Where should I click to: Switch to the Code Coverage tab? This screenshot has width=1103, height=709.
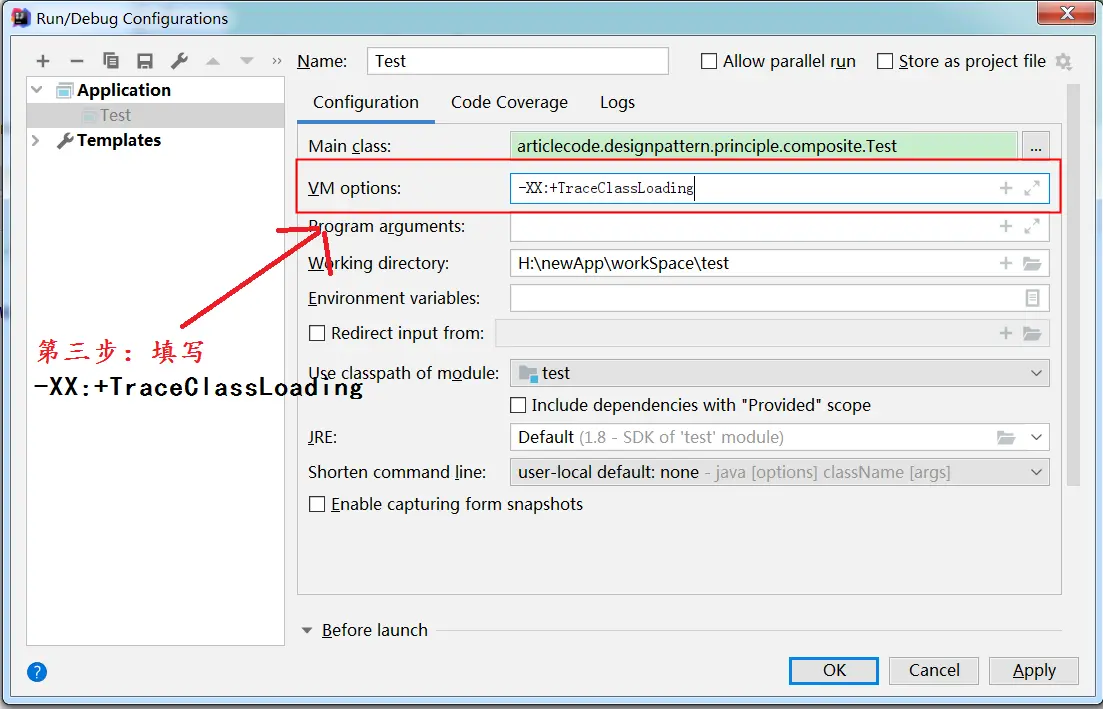click(x=509, y=103)
